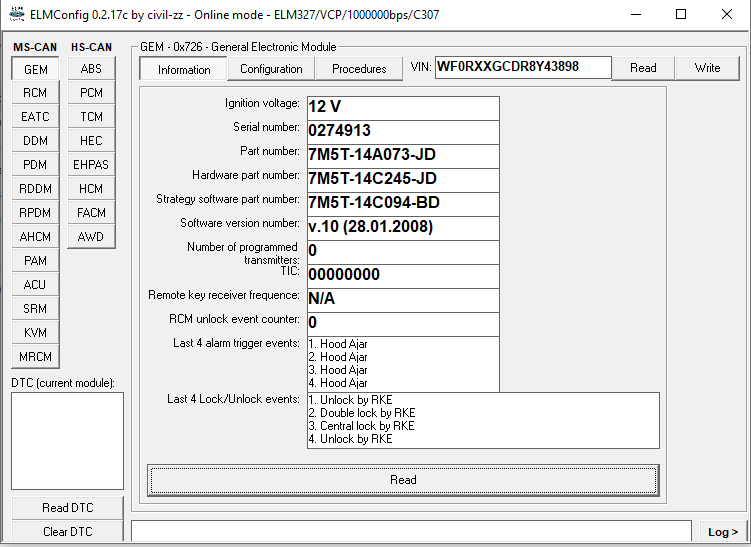The height and width of the screenshot is (547, 751).
Task: Select the KVM module button
Action: pyautogui.click(x=35, y=333)
